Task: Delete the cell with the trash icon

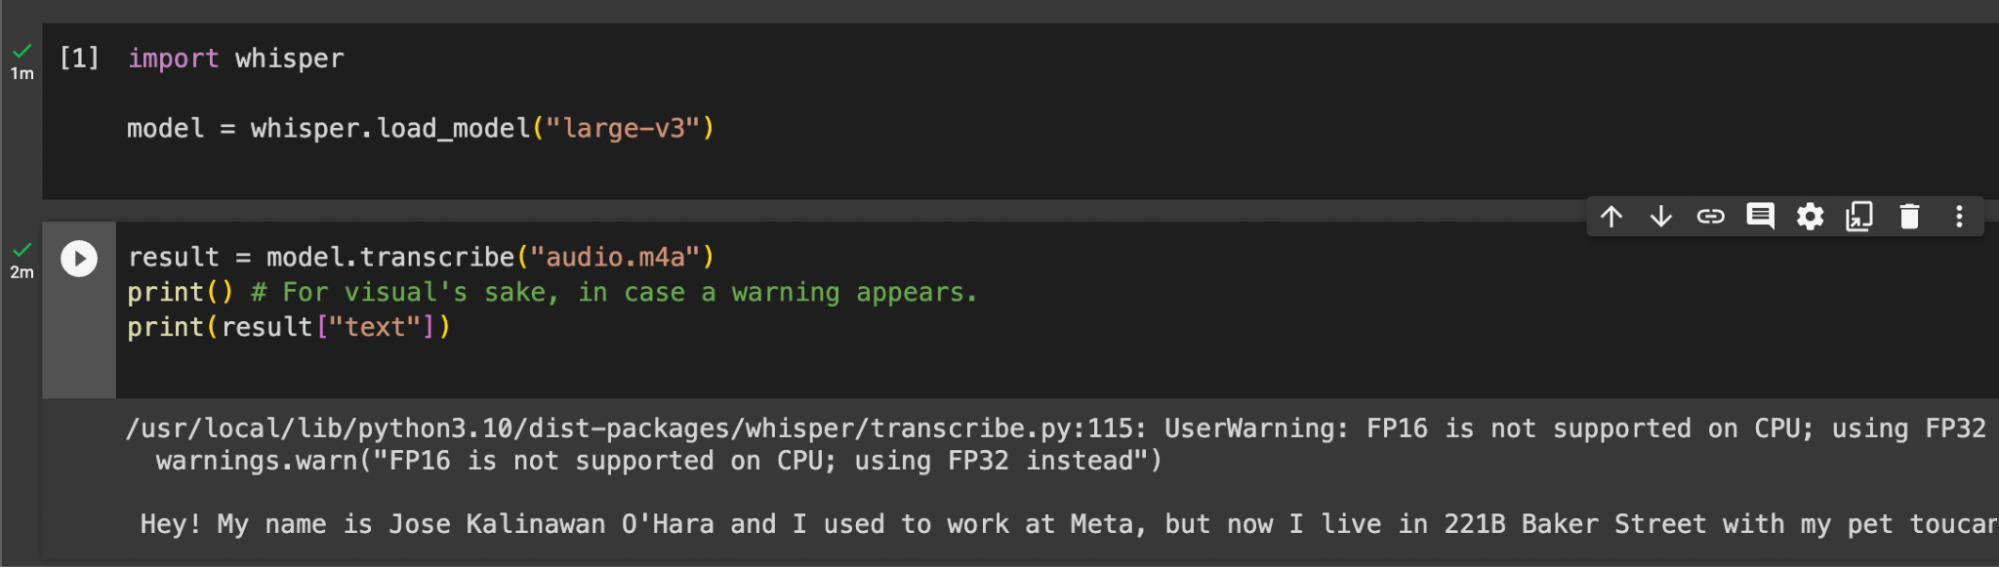Action: (1909, 217)
